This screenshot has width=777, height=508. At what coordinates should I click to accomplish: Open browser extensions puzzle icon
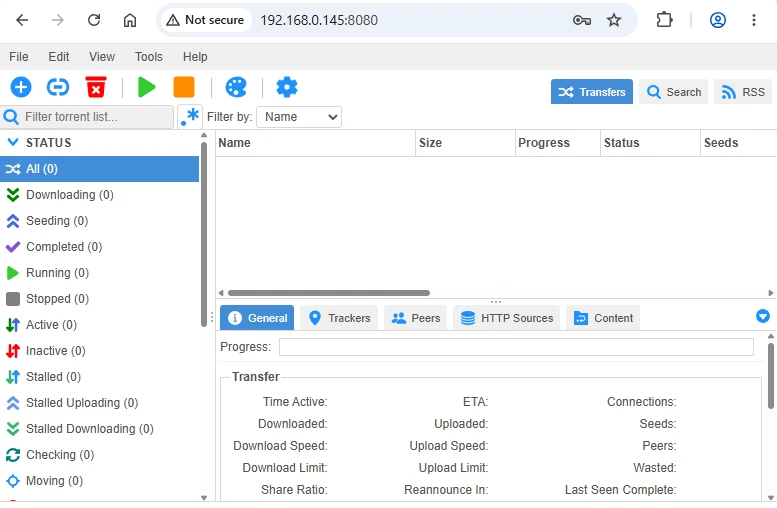tap(664, 20)
